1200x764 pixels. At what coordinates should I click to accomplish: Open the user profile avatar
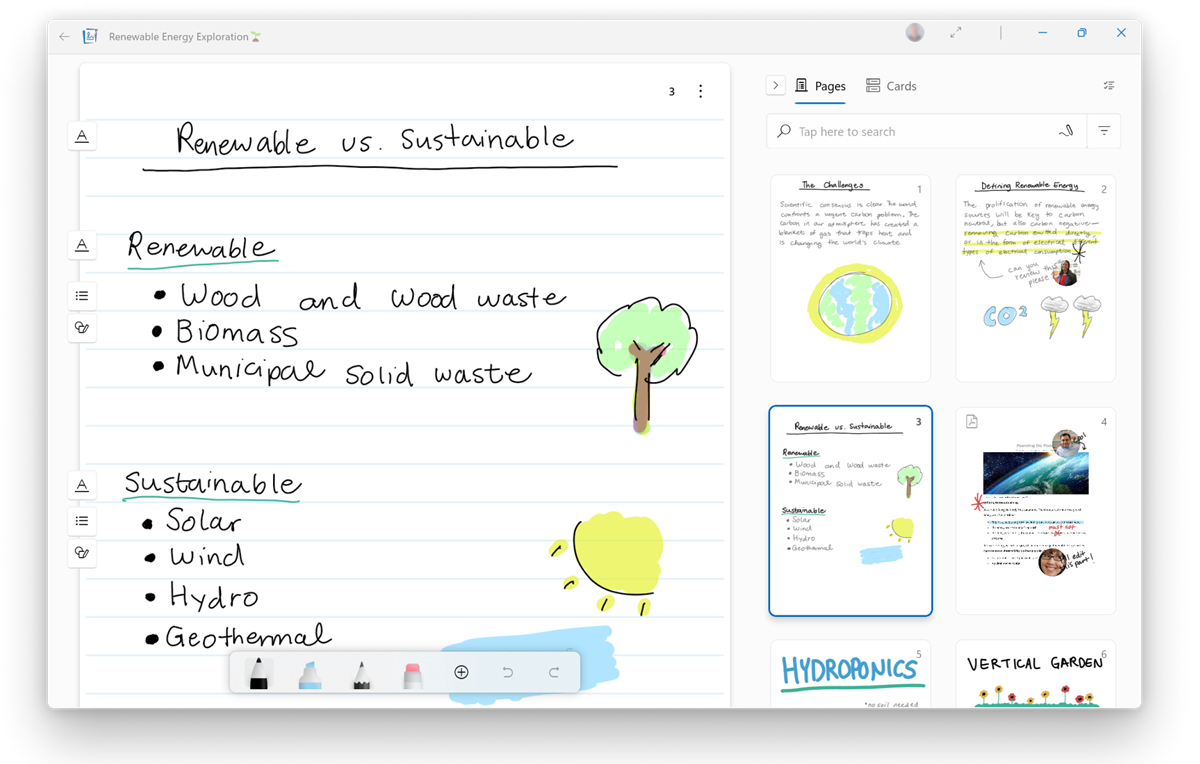click(915, 33)
